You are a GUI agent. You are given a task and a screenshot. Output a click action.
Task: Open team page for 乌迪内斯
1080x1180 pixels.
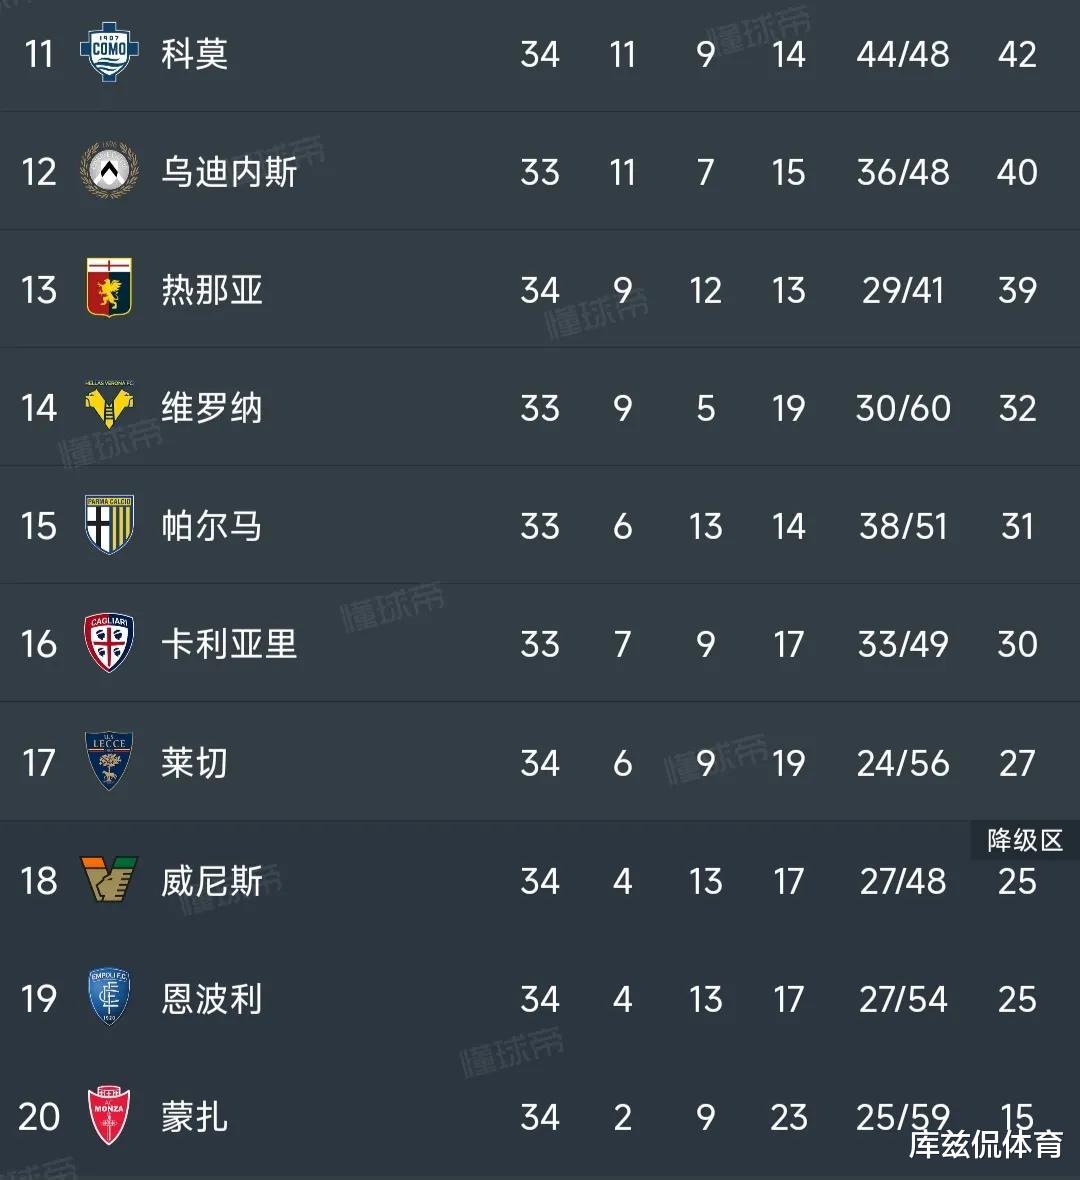pos(229,172)
